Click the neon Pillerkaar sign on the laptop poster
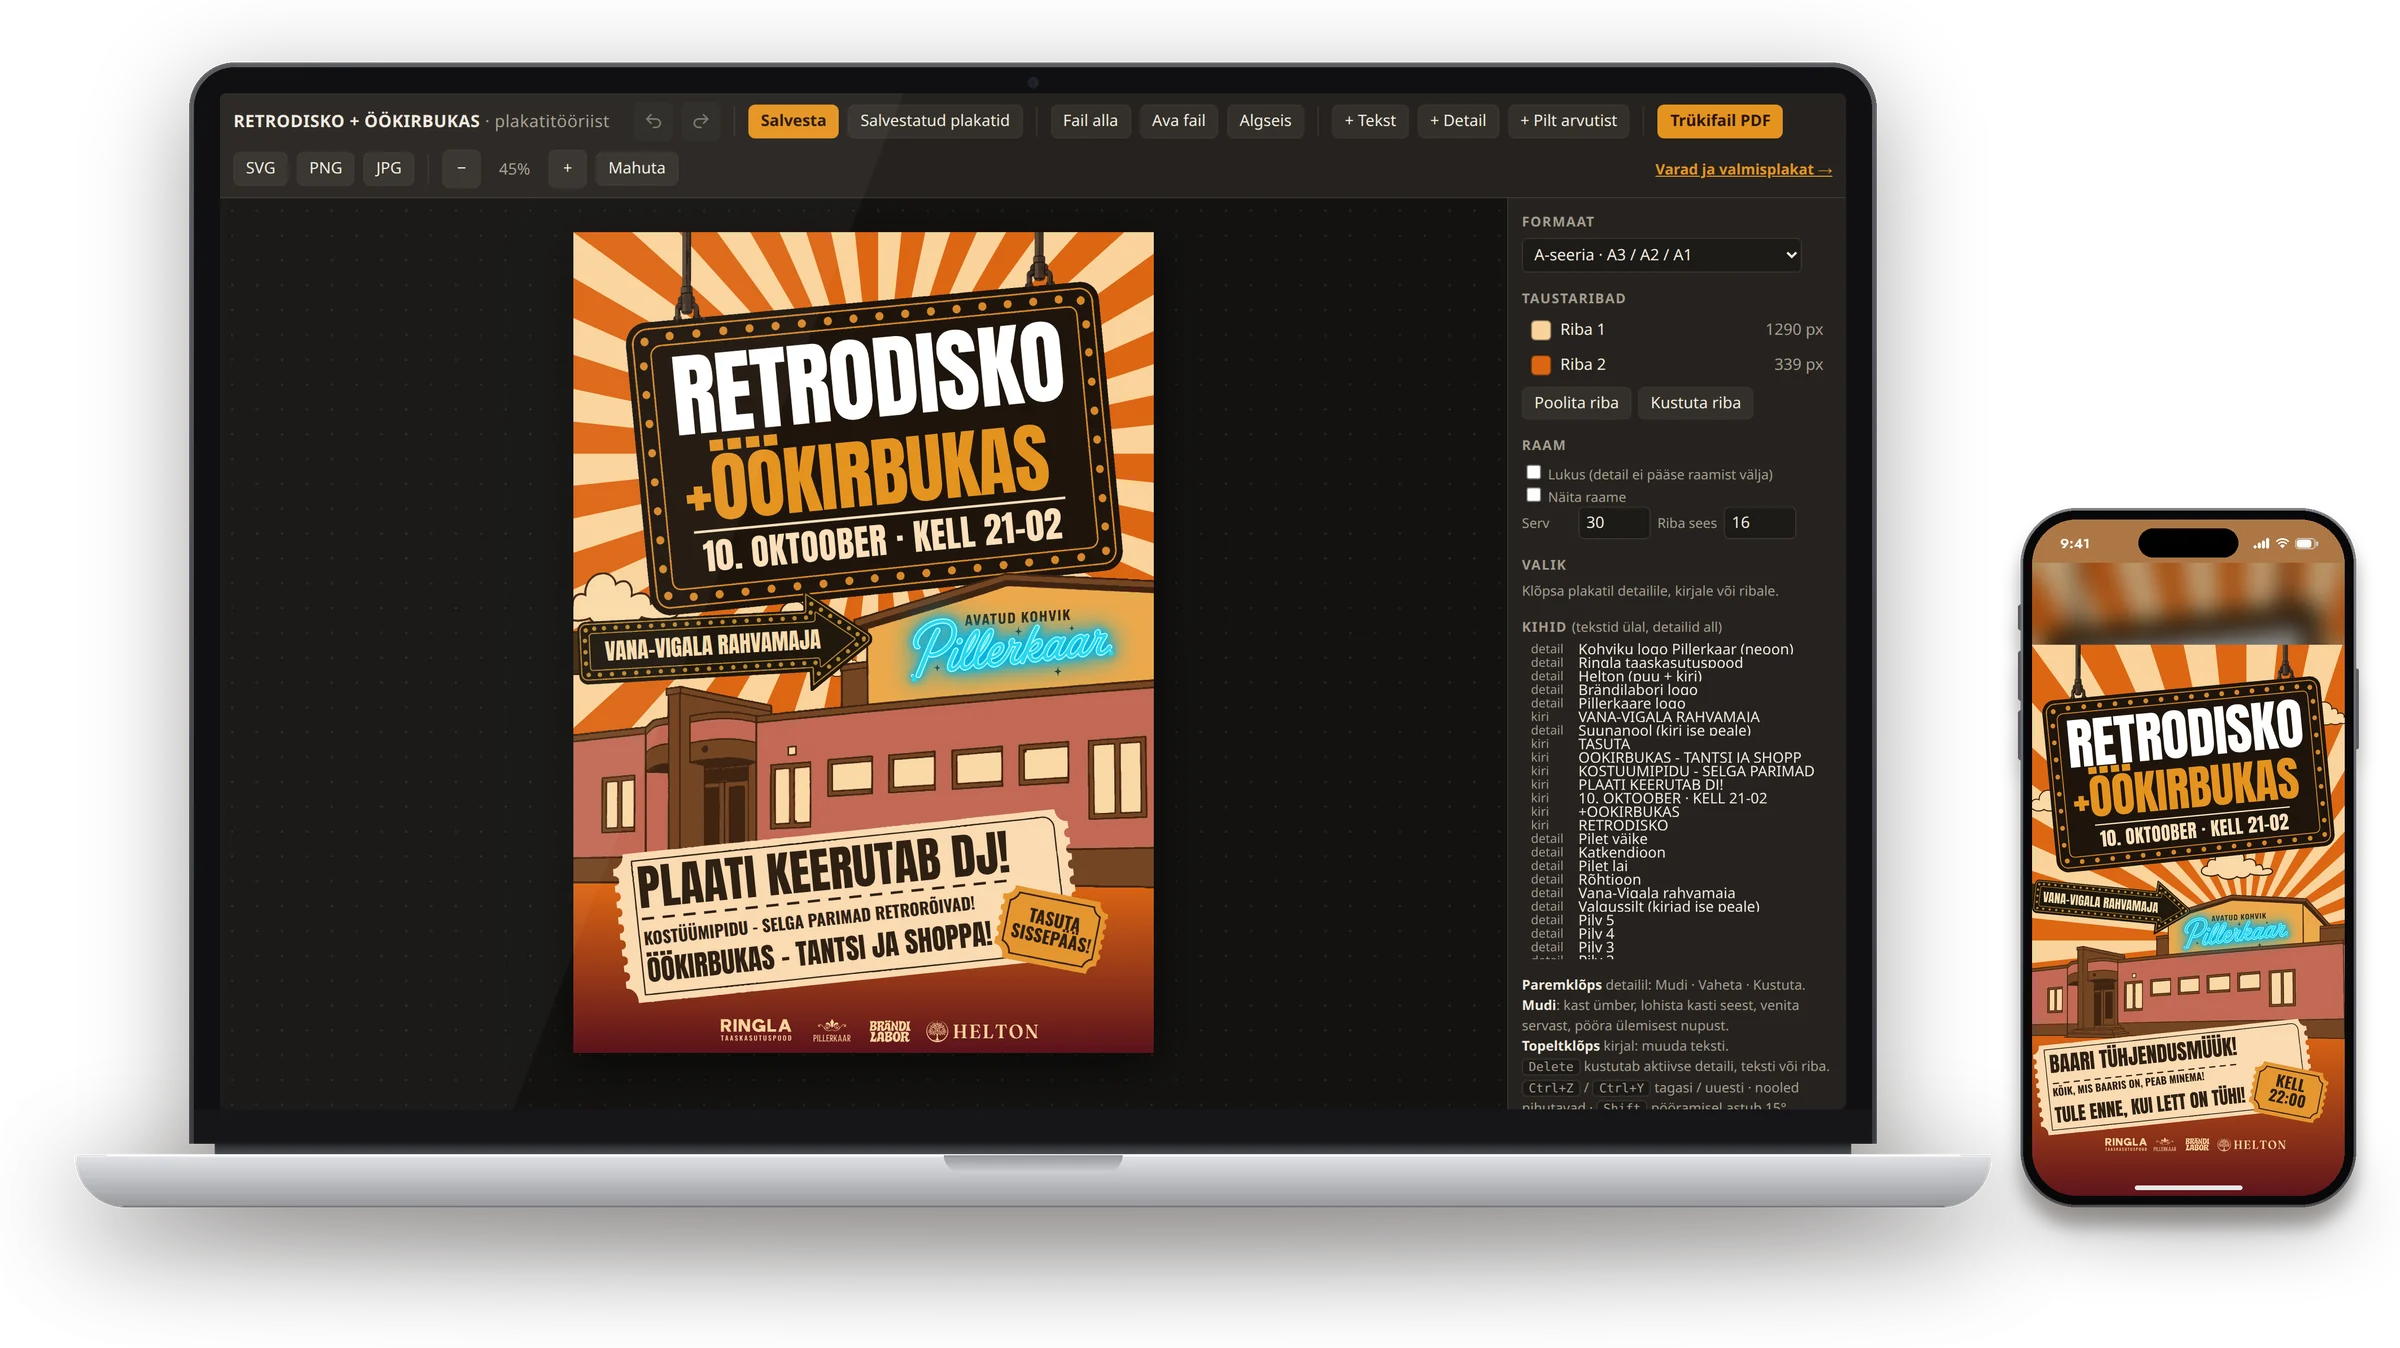Viewport: 2400px width, 1348px height. point(1010,648)
